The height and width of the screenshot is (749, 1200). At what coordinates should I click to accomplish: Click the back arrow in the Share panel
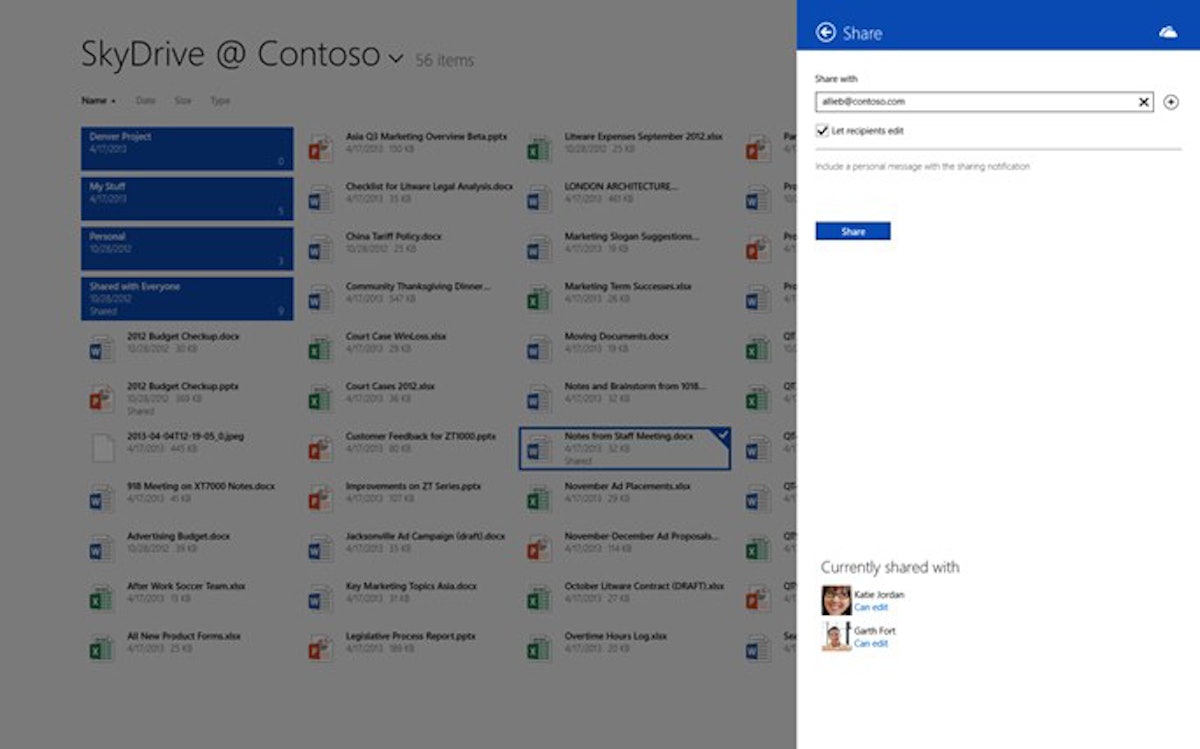pyautogui.click(x=826, y=32)
